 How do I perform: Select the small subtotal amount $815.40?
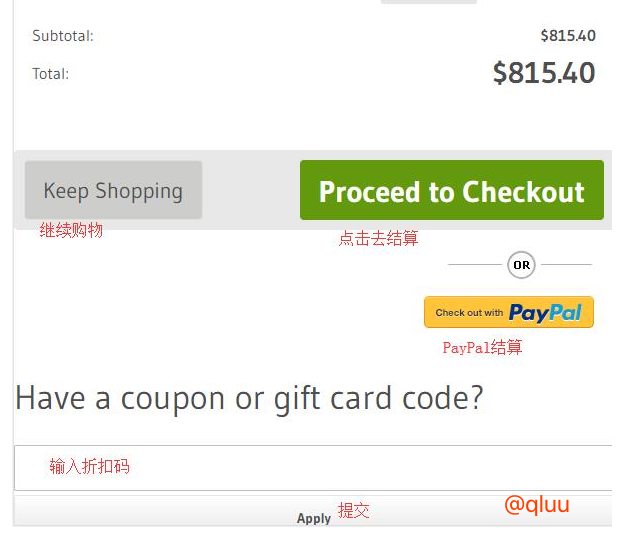coord(567,36)
